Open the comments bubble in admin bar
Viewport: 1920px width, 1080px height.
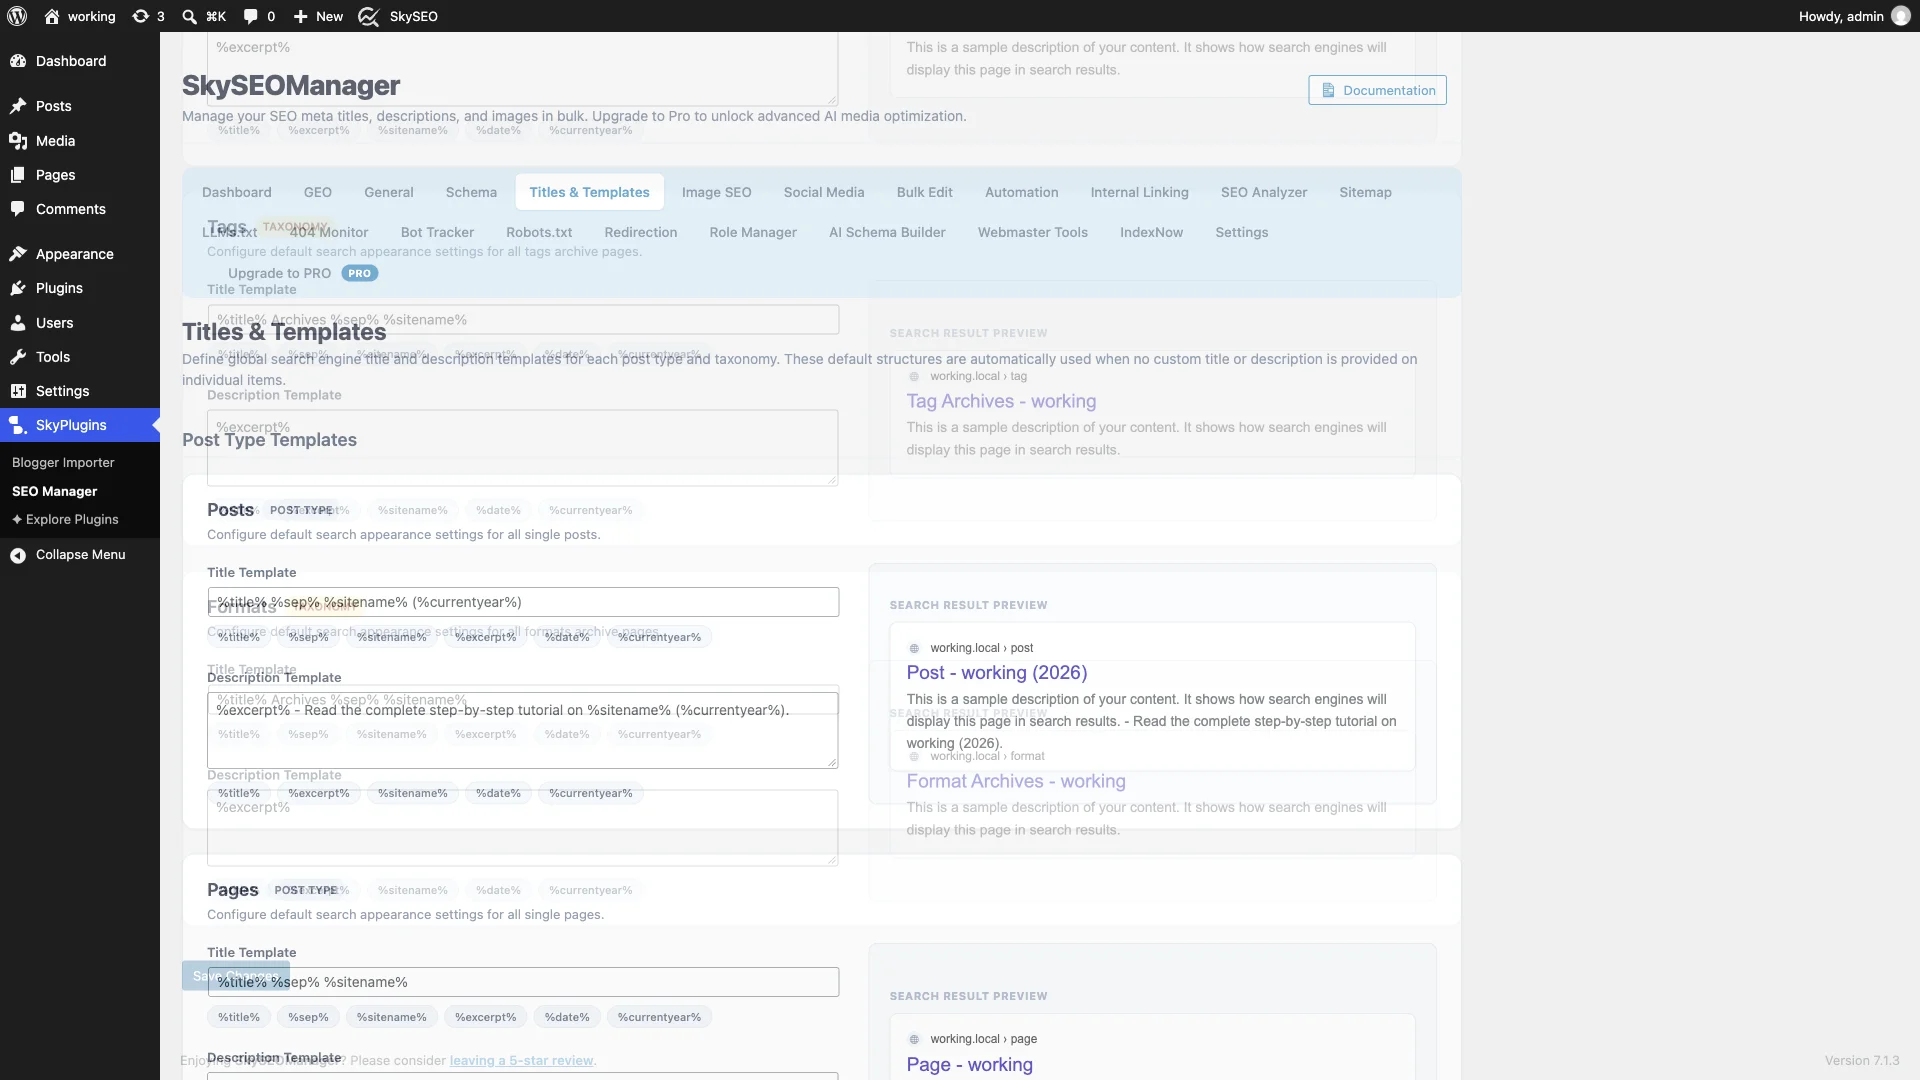259,16
